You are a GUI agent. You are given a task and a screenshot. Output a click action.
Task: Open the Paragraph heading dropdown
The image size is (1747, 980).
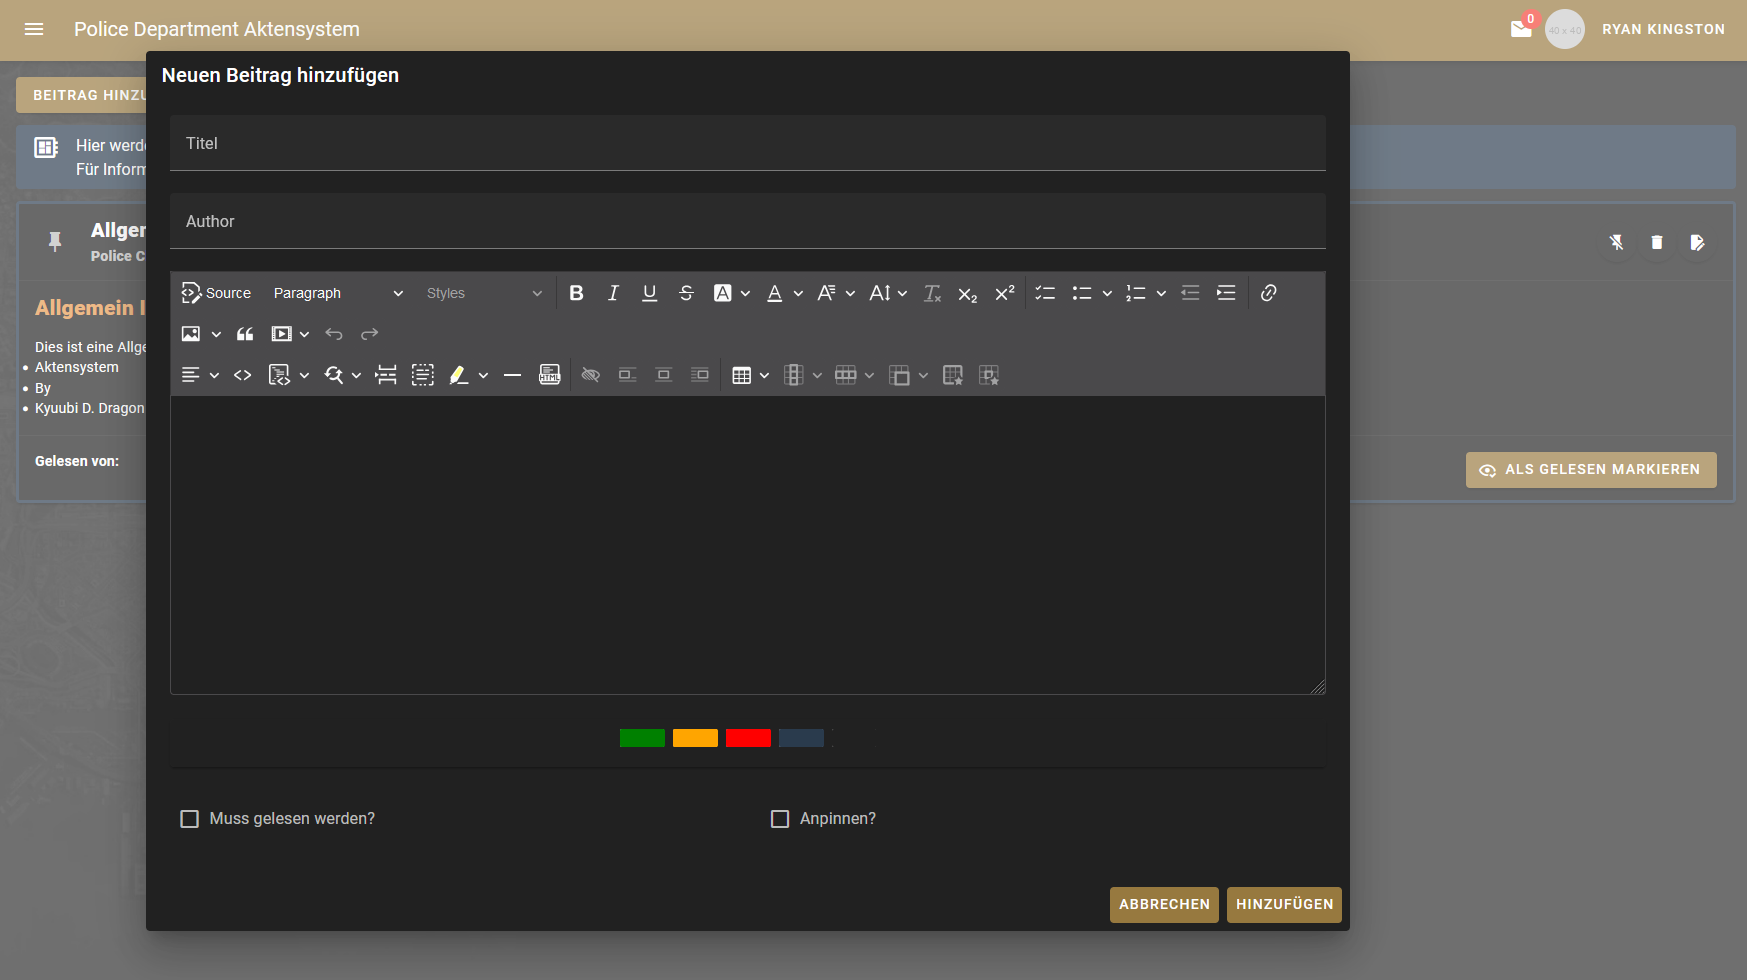[x=338, y=293]
